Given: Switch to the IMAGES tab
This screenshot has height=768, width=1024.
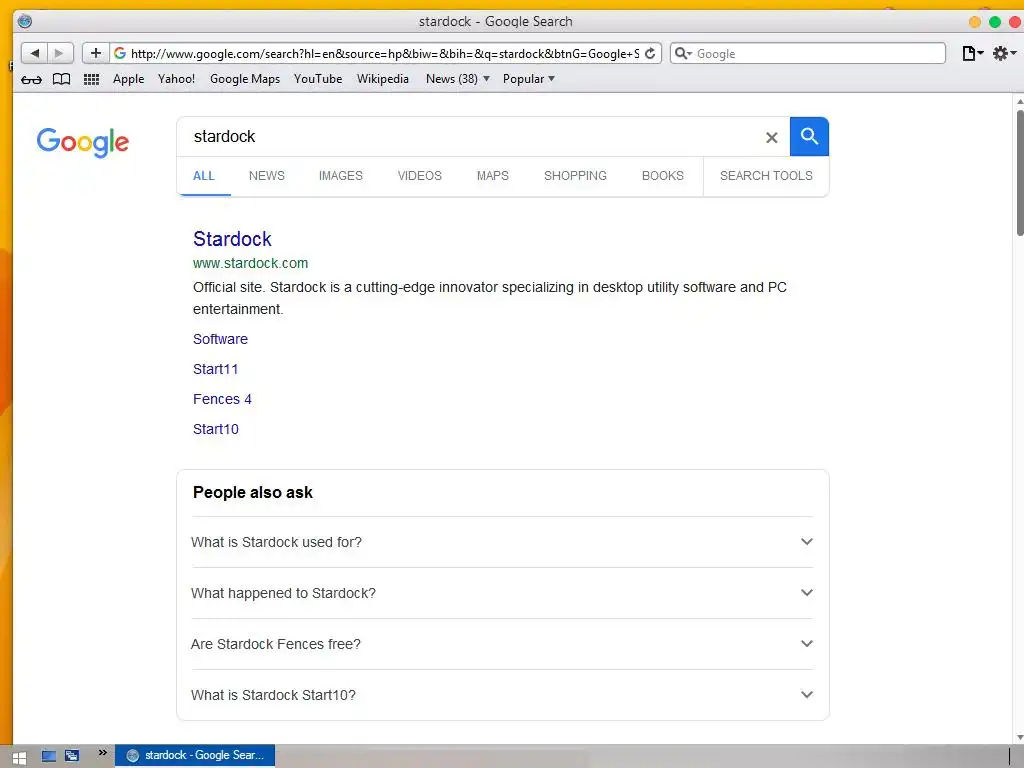Looking at the screenshot, I should [341, 176].
